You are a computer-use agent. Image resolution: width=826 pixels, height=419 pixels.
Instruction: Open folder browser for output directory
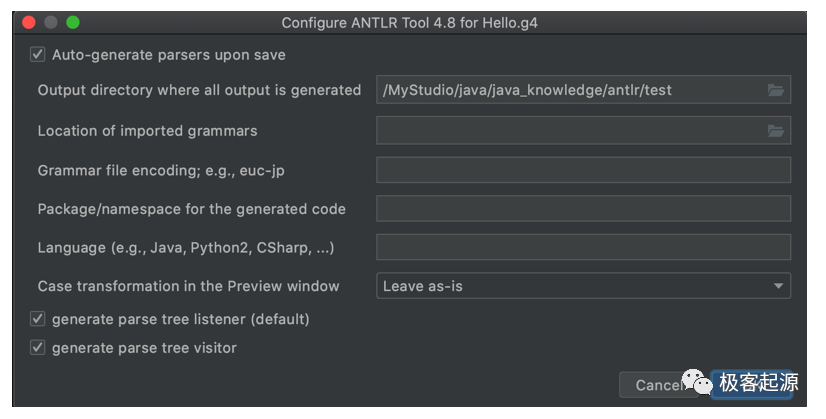pyautogui.click(x=775, y=90)
